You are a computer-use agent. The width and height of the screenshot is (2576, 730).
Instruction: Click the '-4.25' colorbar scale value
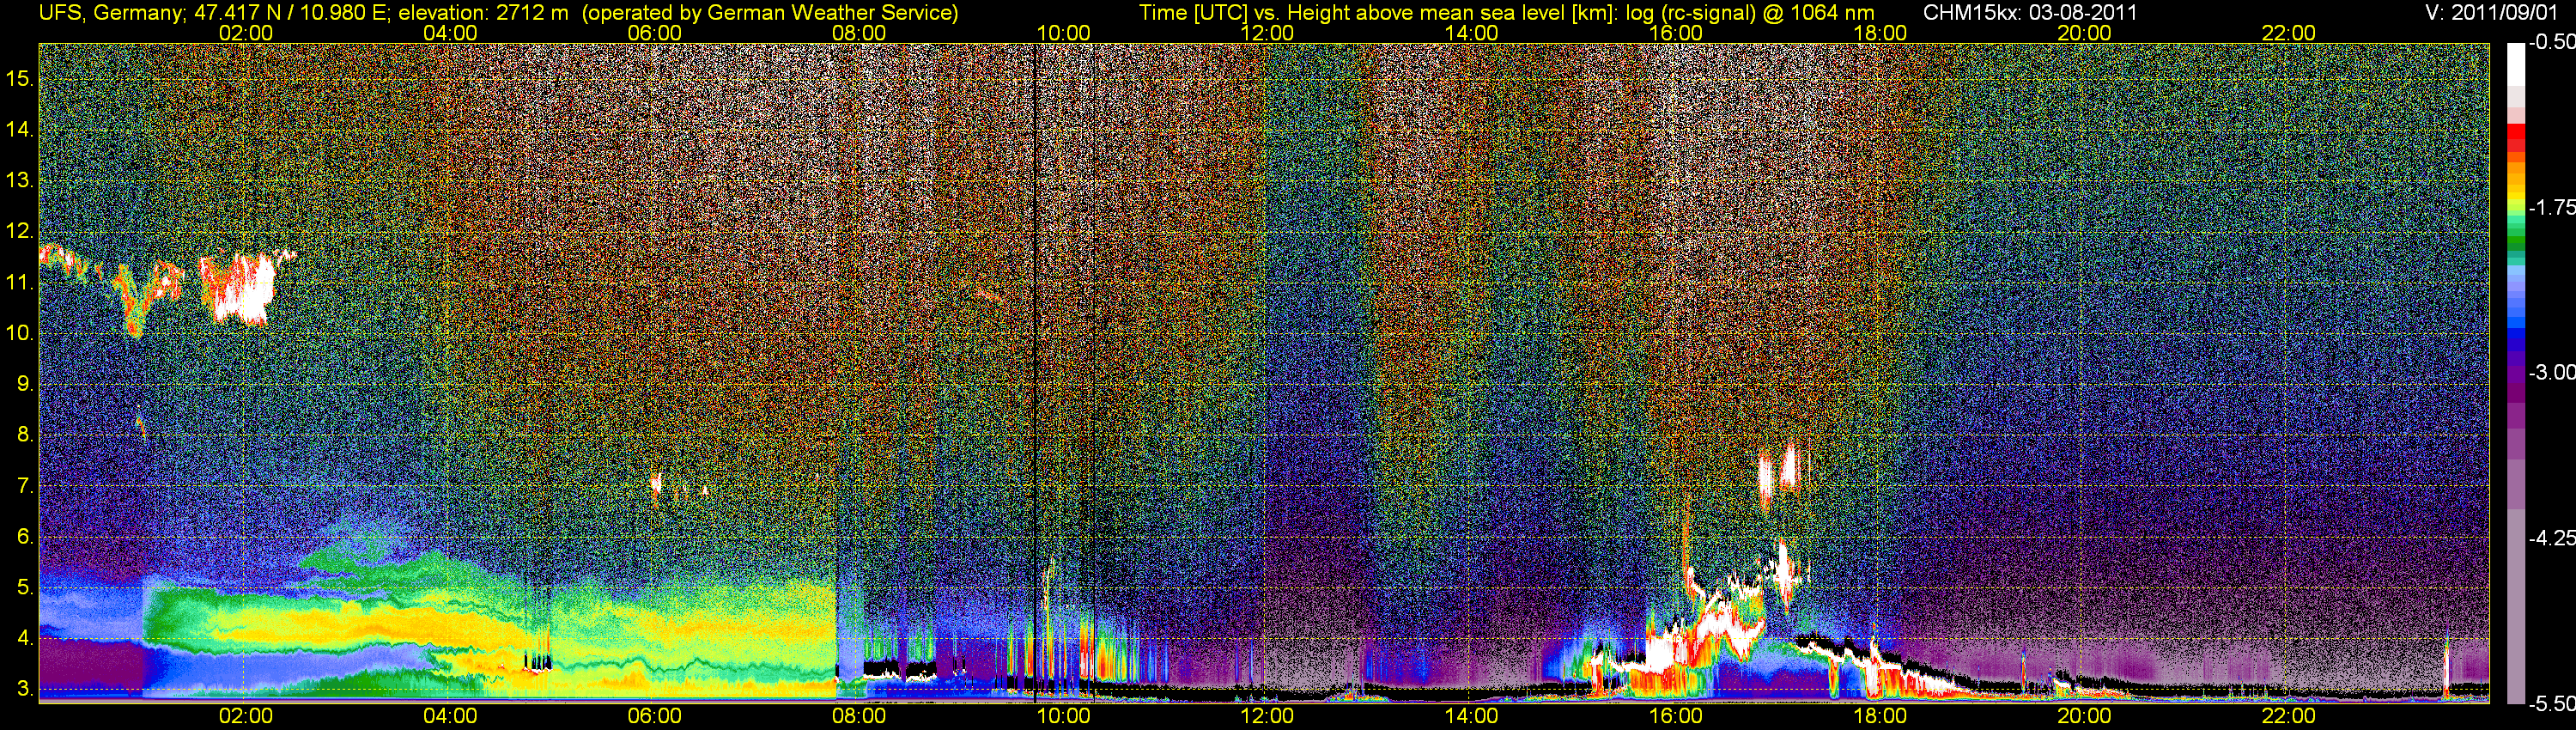point(2551,538)
